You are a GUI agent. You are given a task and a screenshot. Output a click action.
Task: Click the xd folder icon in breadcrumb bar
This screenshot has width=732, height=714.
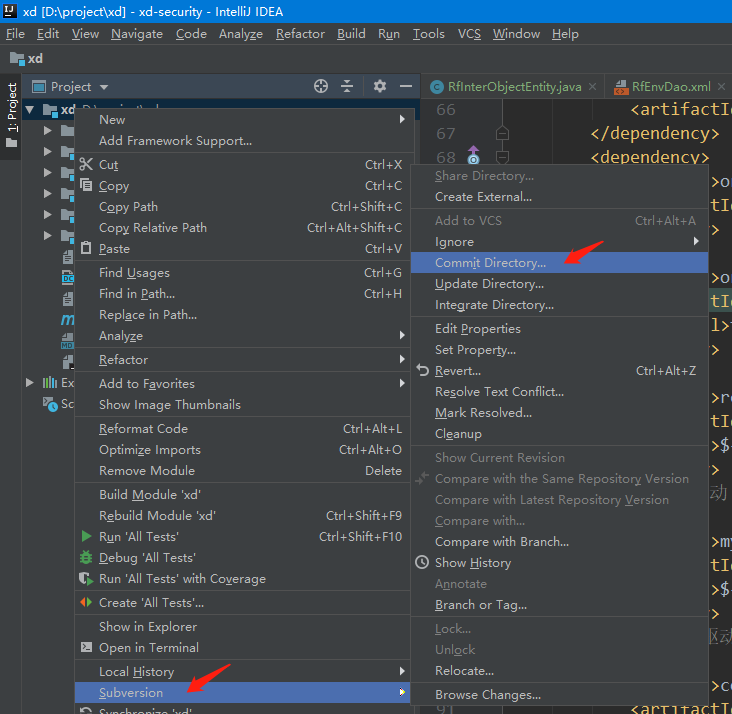[x=17, y=59]
